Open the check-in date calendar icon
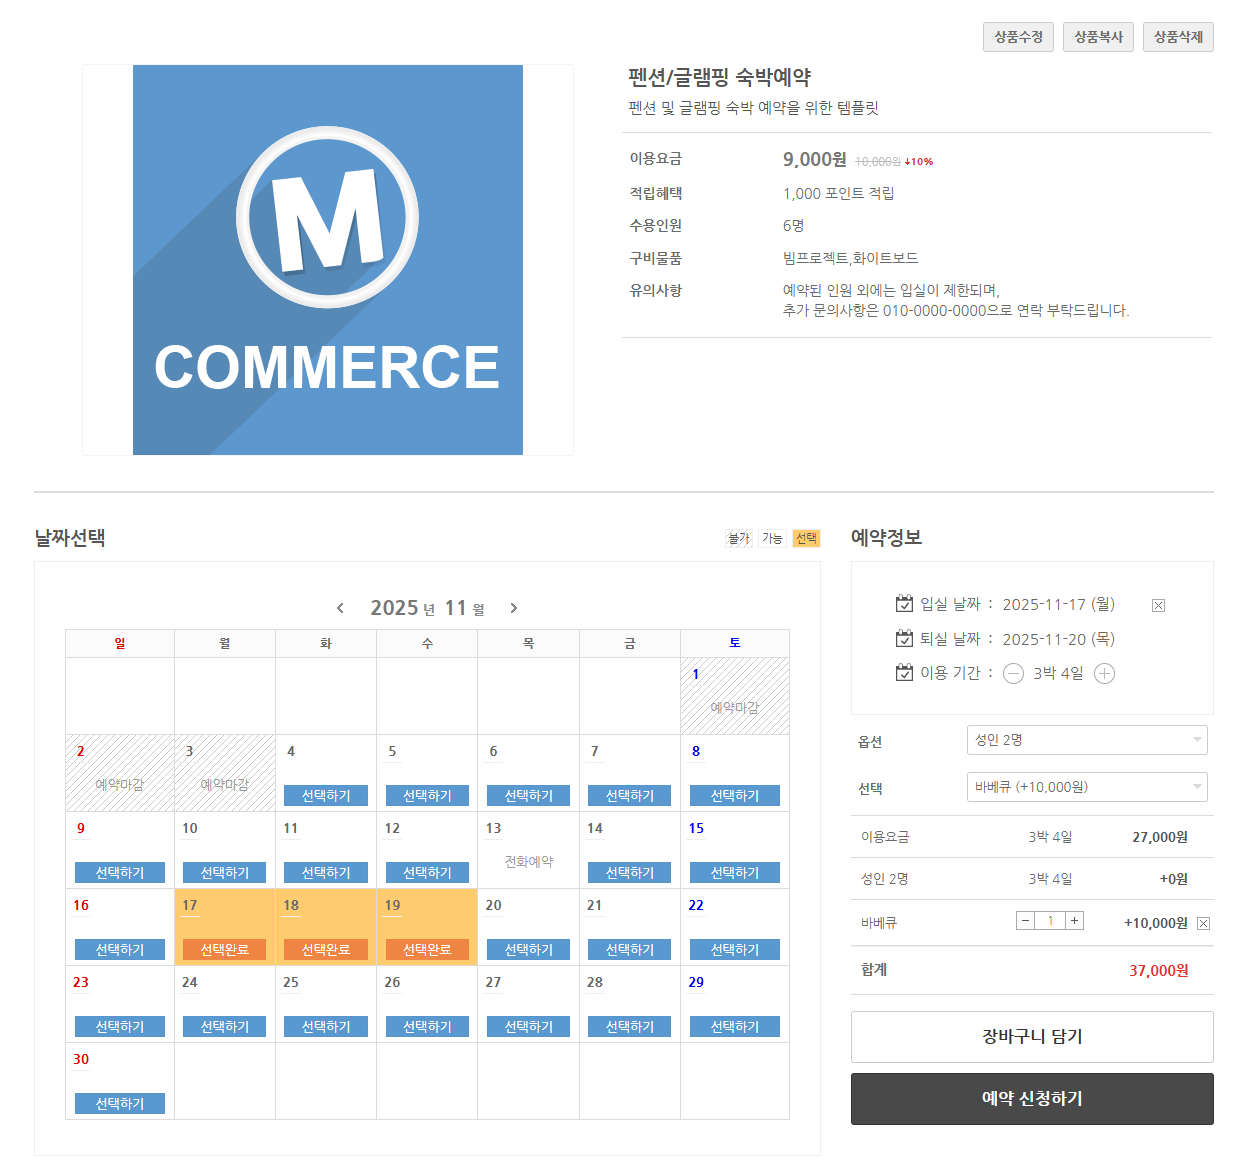The image size is (1245, 1169). click(x=903, y=603)
